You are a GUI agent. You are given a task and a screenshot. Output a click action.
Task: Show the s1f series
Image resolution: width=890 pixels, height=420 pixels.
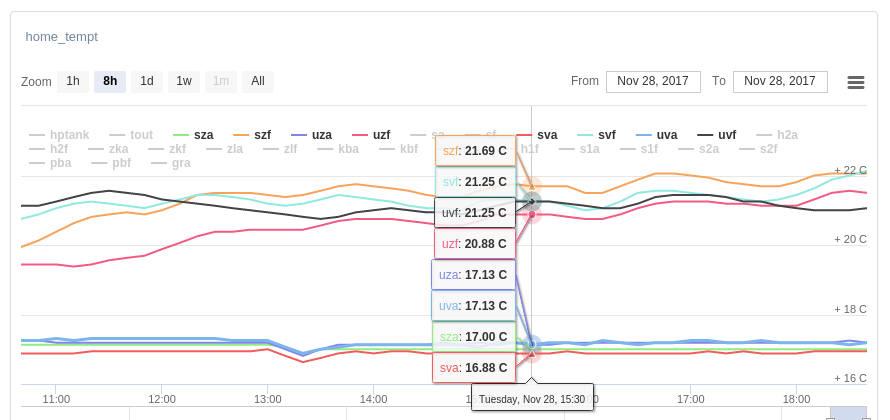point(639,149)
